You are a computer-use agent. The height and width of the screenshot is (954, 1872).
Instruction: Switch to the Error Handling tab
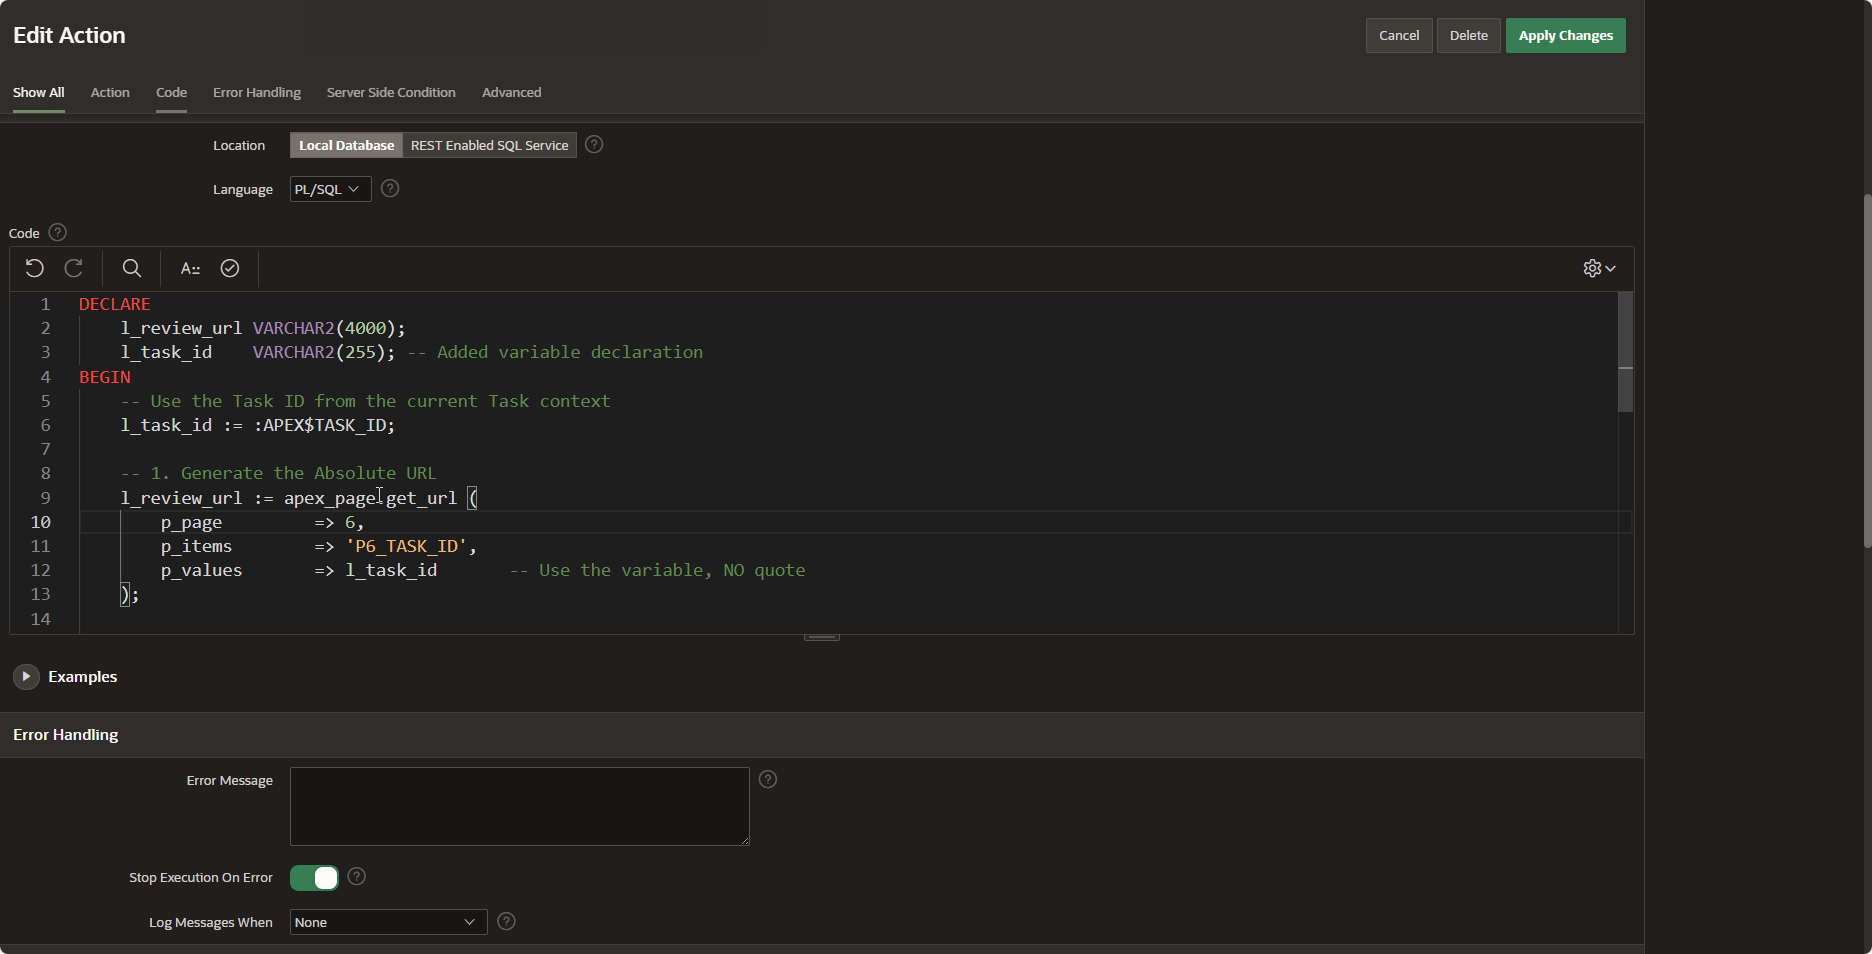pyautogui.click(x=256, y=93)
